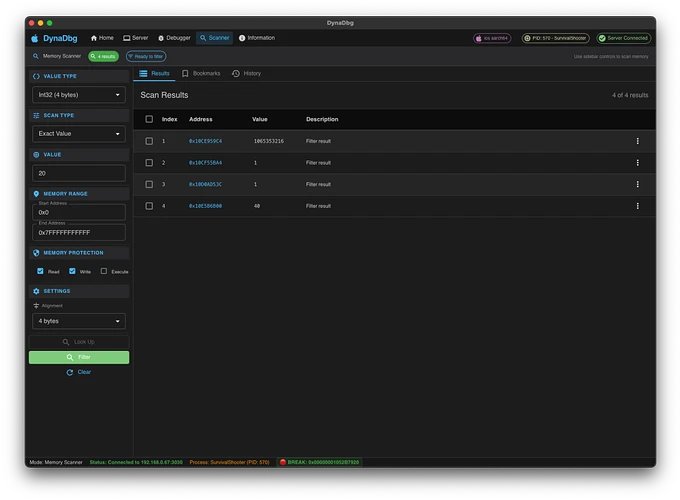Click the End Address input field
680x500 pixels.
click(79, 232)
